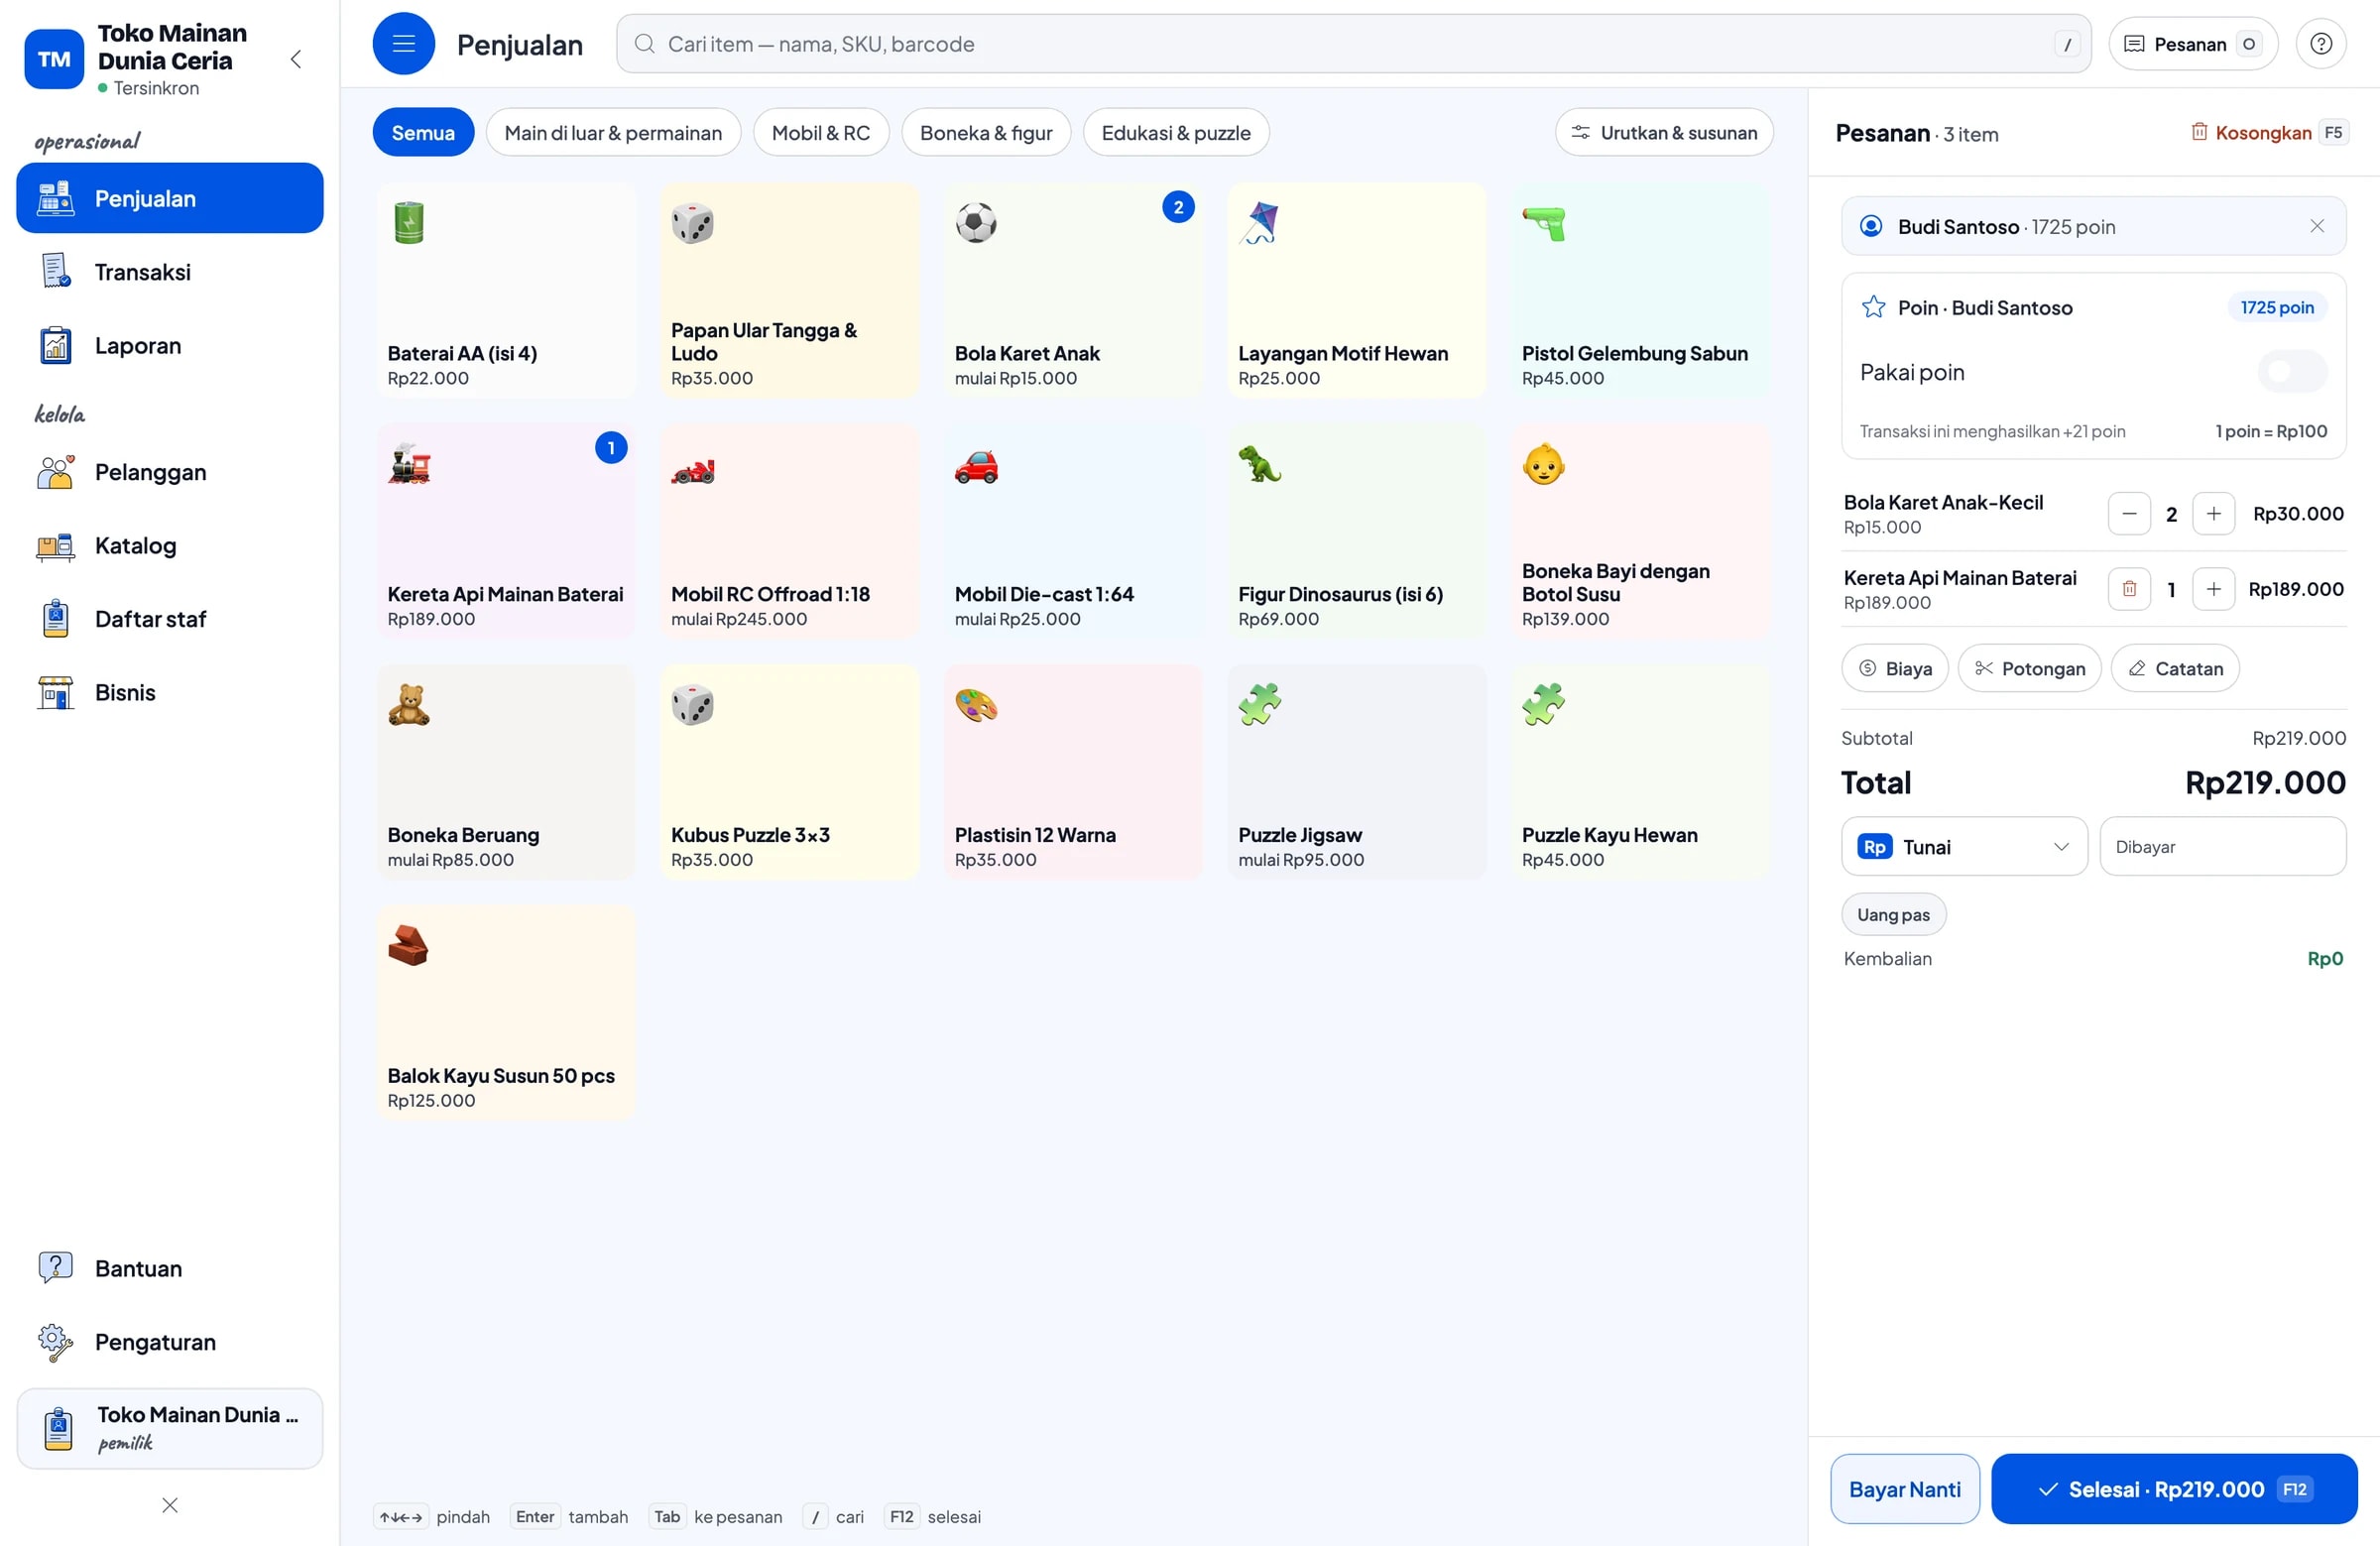Select the Uang pas chip

(x=1893, y=914)
